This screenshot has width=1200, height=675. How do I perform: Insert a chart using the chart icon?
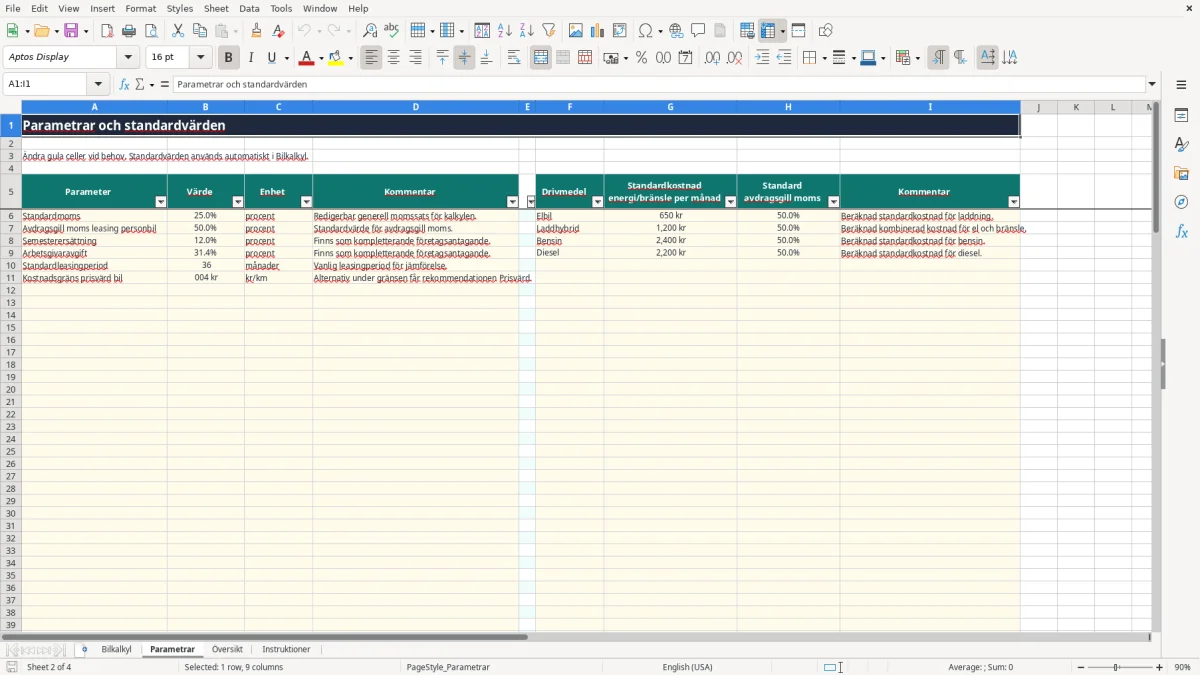click(598, 31)
